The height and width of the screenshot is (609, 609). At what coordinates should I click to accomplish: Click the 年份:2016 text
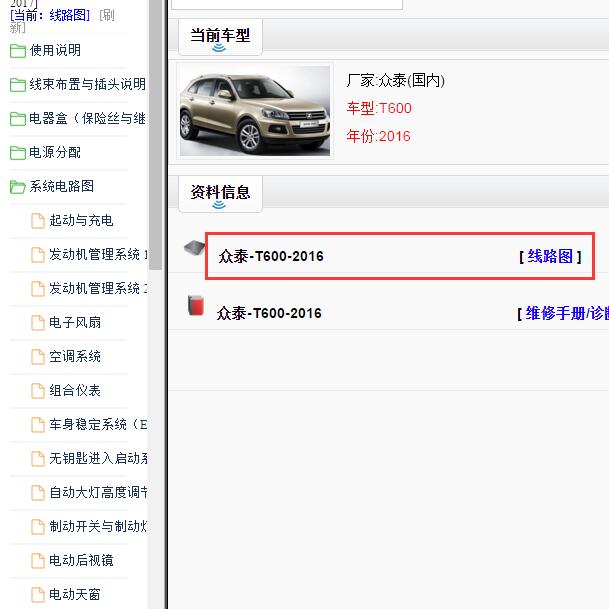pos(379,136)
